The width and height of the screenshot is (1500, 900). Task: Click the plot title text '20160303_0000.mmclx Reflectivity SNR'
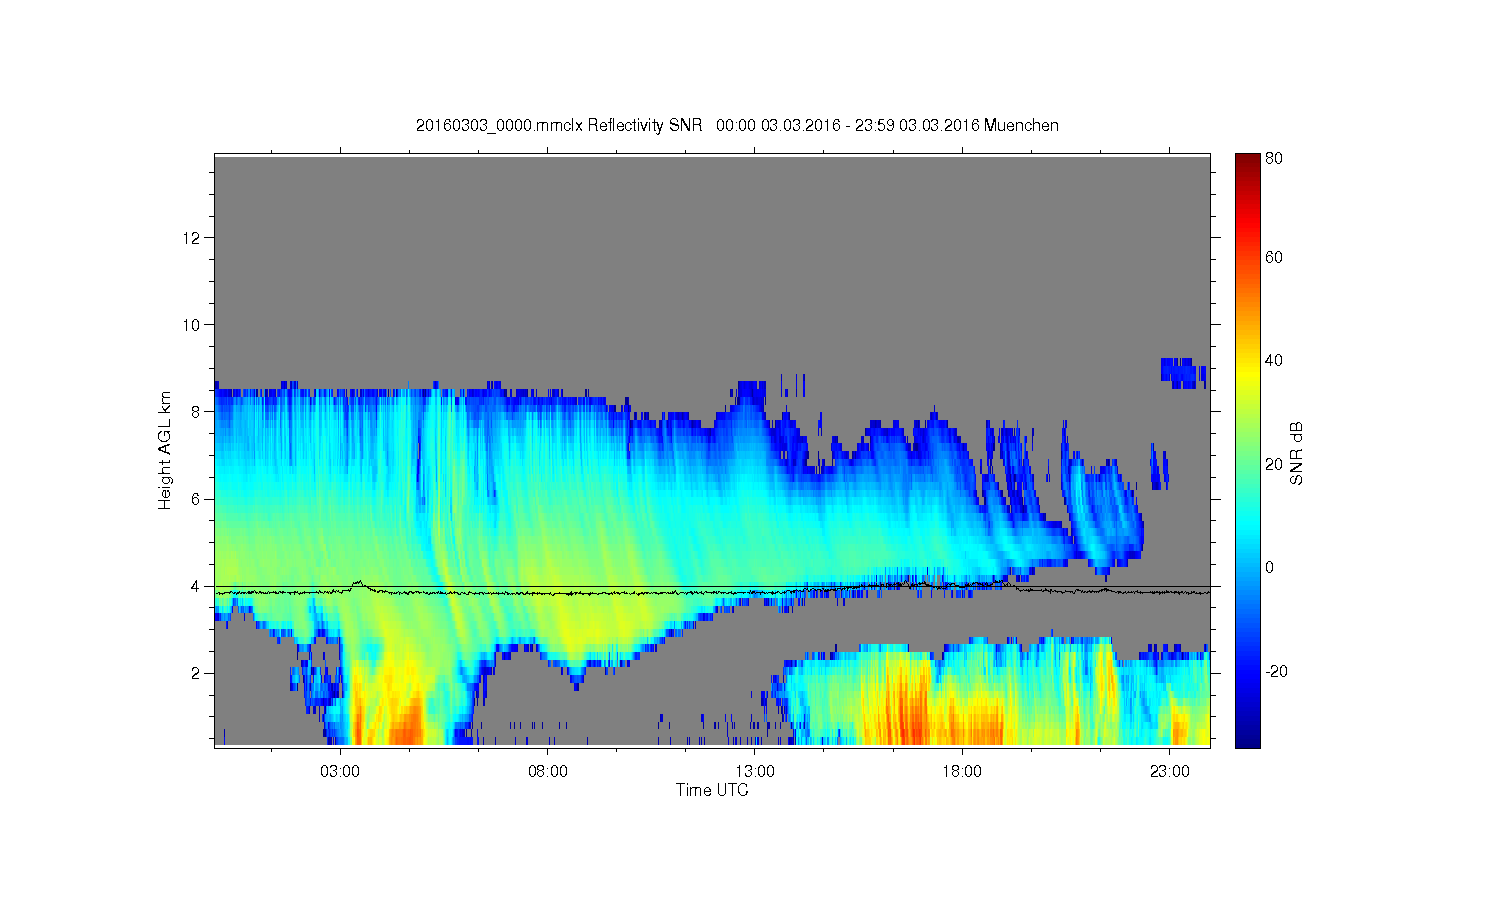click(x=559, y=125)
